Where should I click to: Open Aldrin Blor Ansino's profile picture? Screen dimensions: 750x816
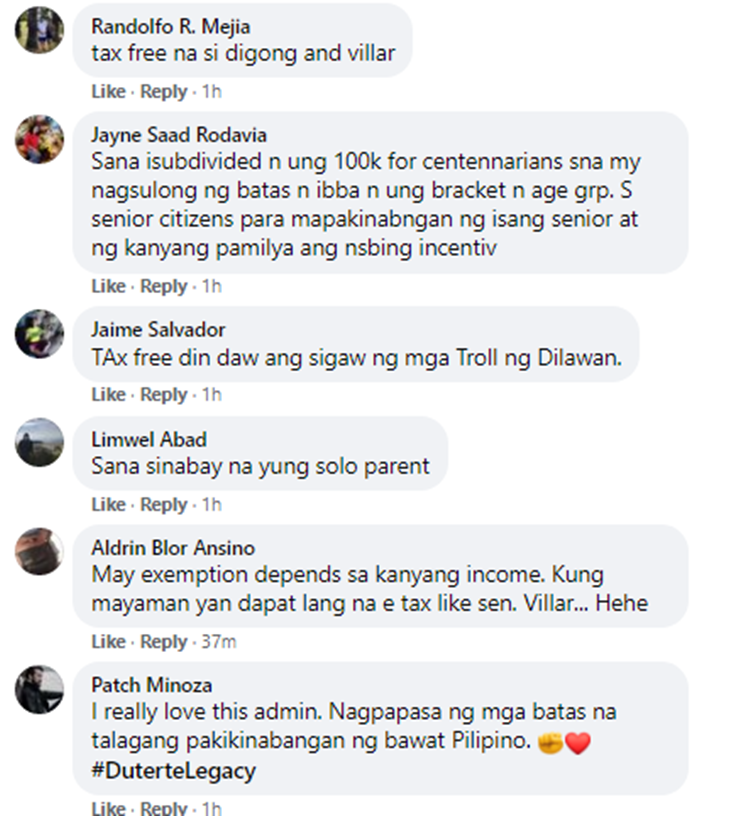(39, 552)
